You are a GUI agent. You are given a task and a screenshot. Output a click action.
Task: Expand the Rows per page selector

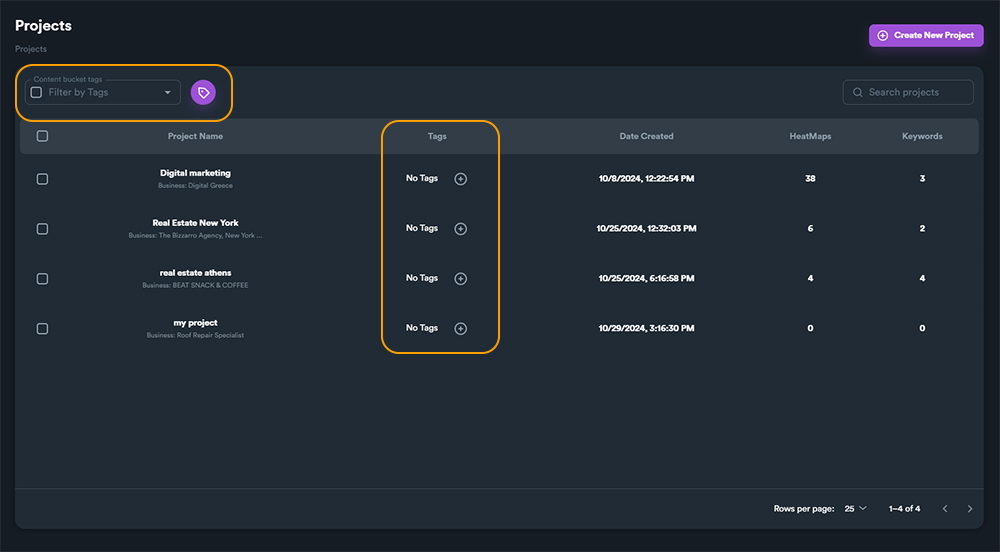(855, 509)
